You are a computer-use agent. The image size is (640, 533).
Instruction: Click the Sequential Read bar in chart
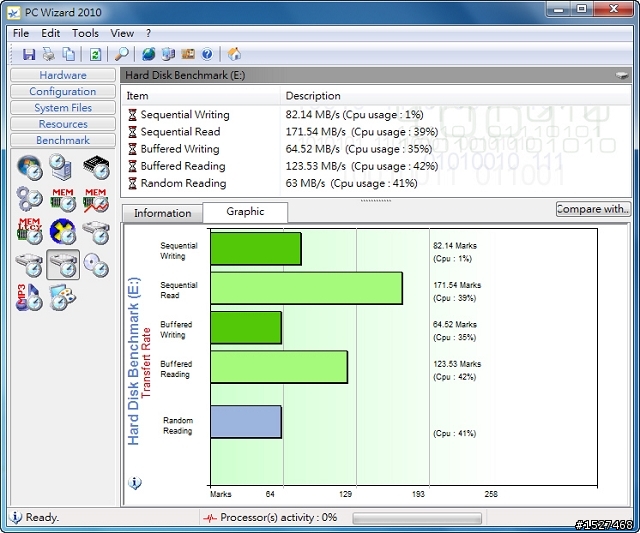point(307,289)
